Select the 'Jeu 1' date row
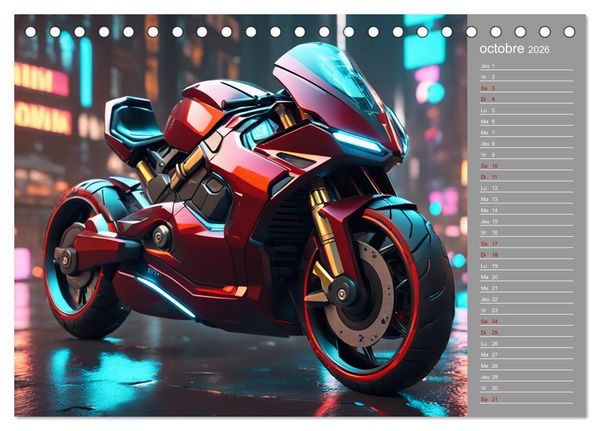600x431 pixels. click(x=527, y=66)
